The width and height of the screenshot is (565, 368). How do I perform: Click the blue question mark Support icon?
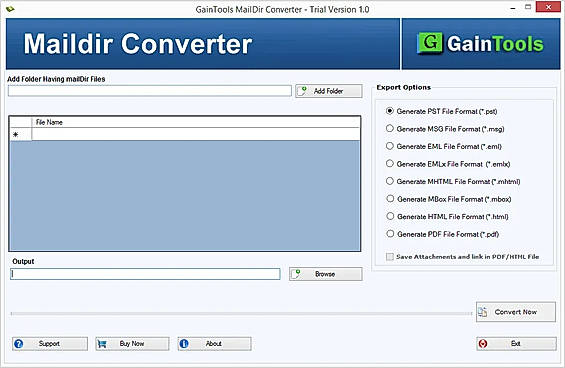pos(18,344)
